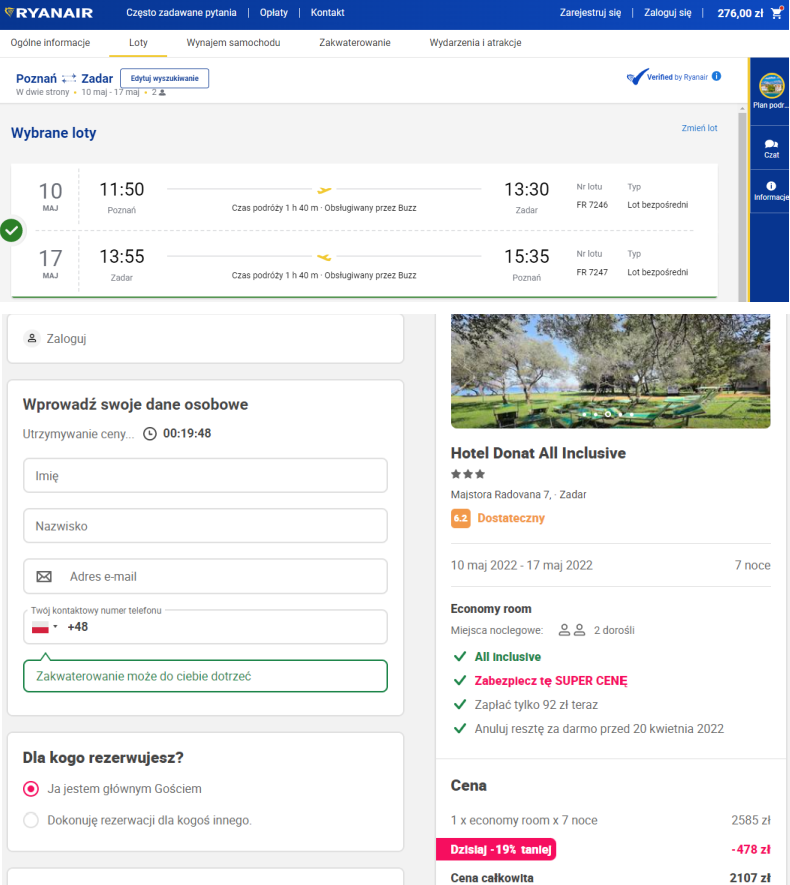Image resolution: width=790 pixels, height=885 pixels.
Task: Click the two-guests icon beside 2 dorośli
Action: click(572, 630)
